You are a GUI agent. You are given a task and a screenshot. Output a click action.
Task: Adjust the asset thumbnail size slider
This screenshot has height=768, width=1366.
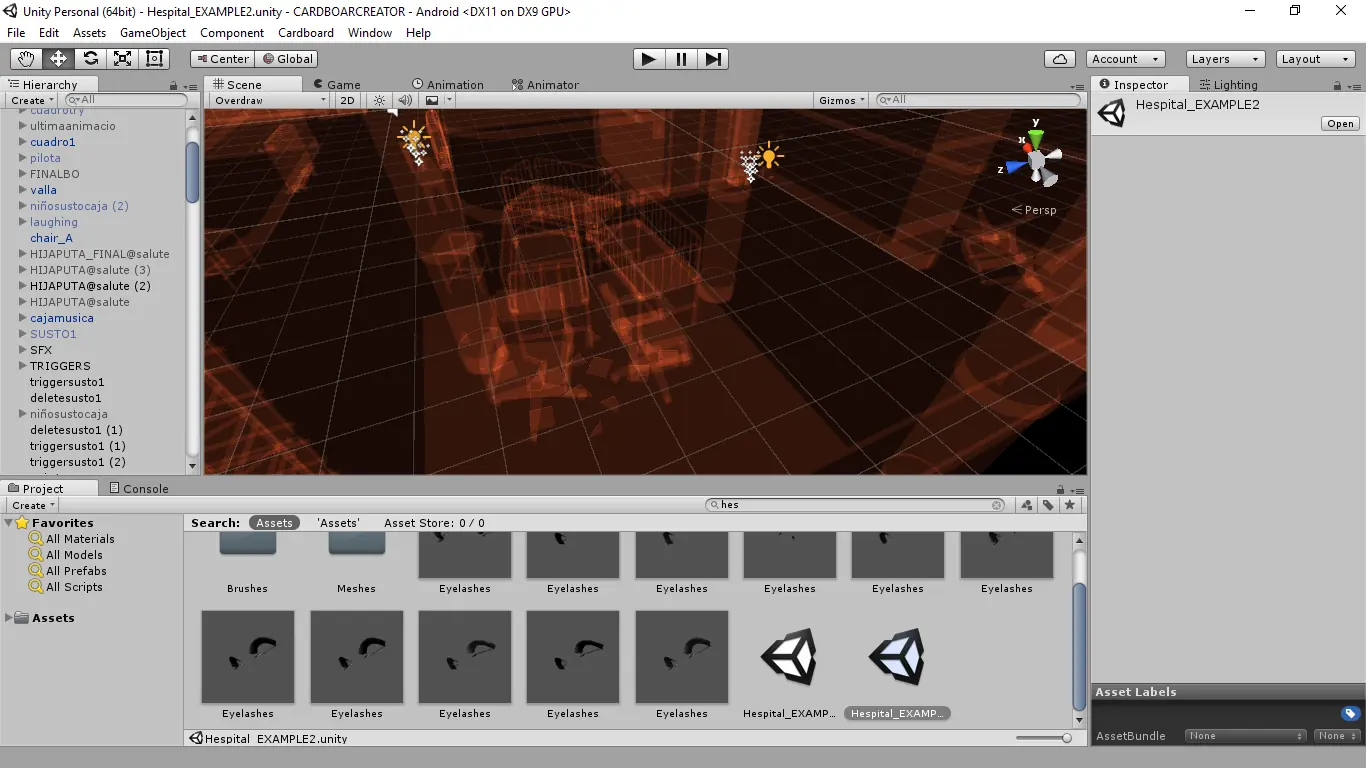(x=1066, y=738)
